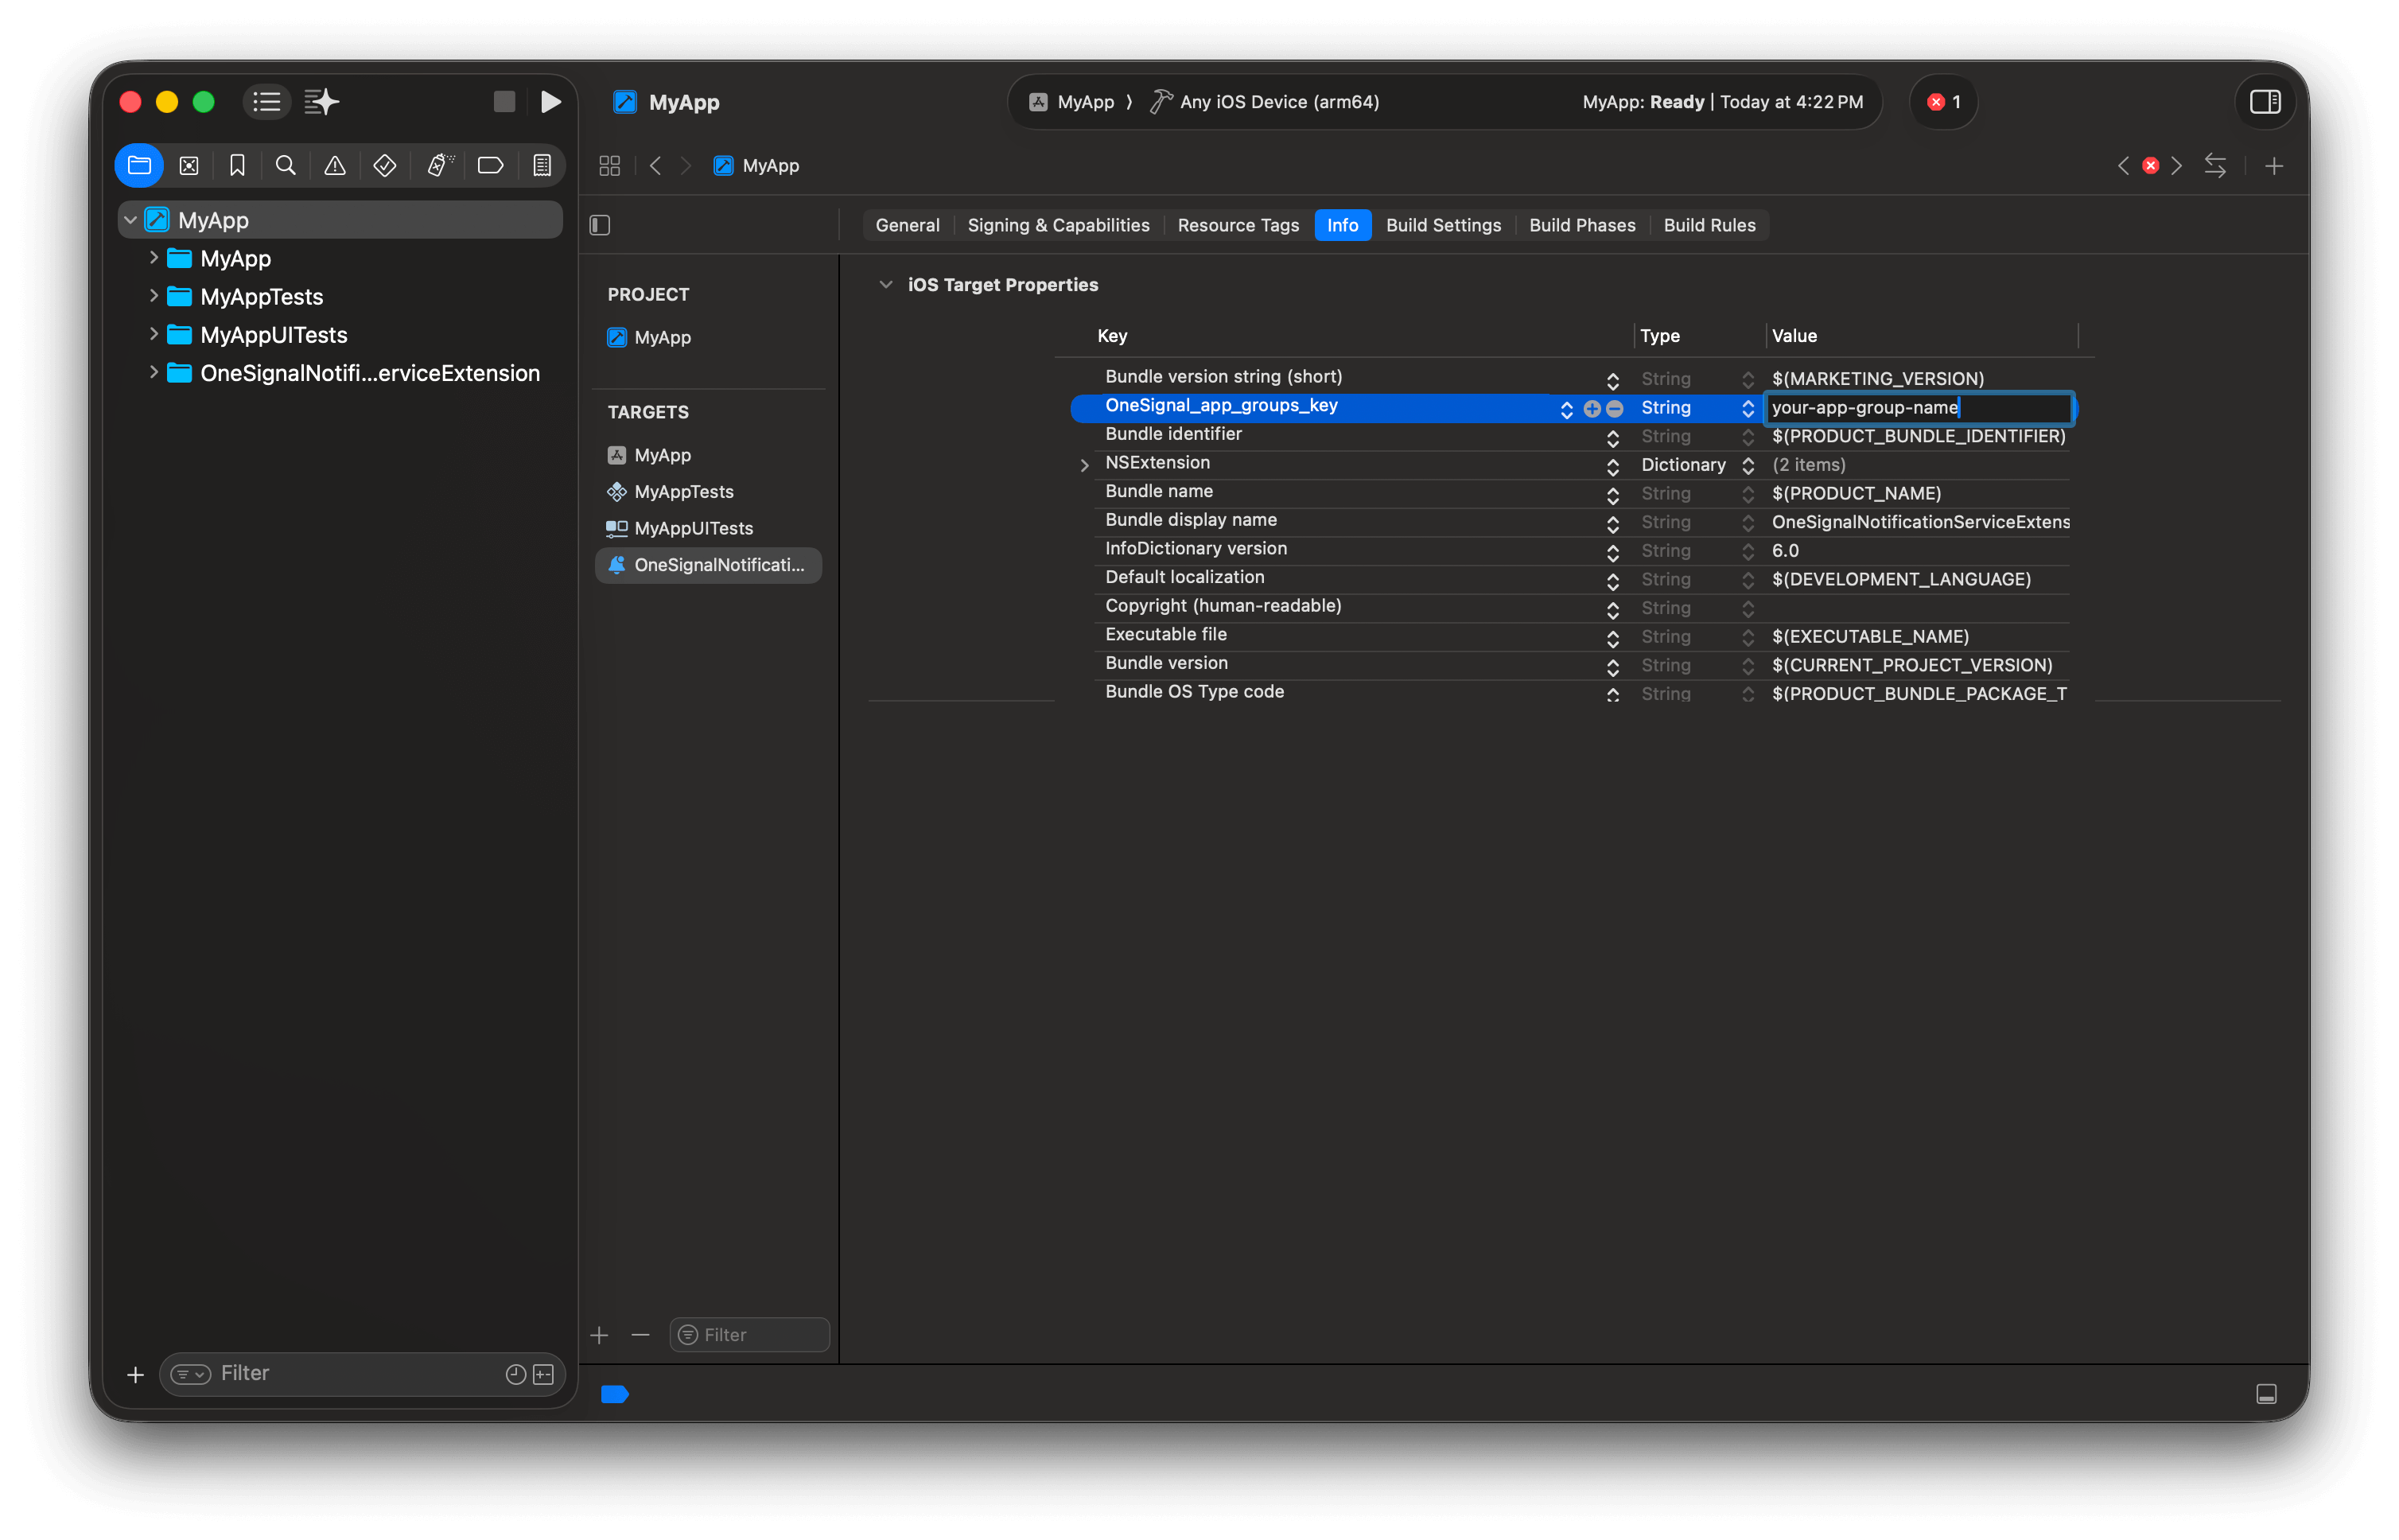Open the Project navigator folder icon

coord(139,165)
